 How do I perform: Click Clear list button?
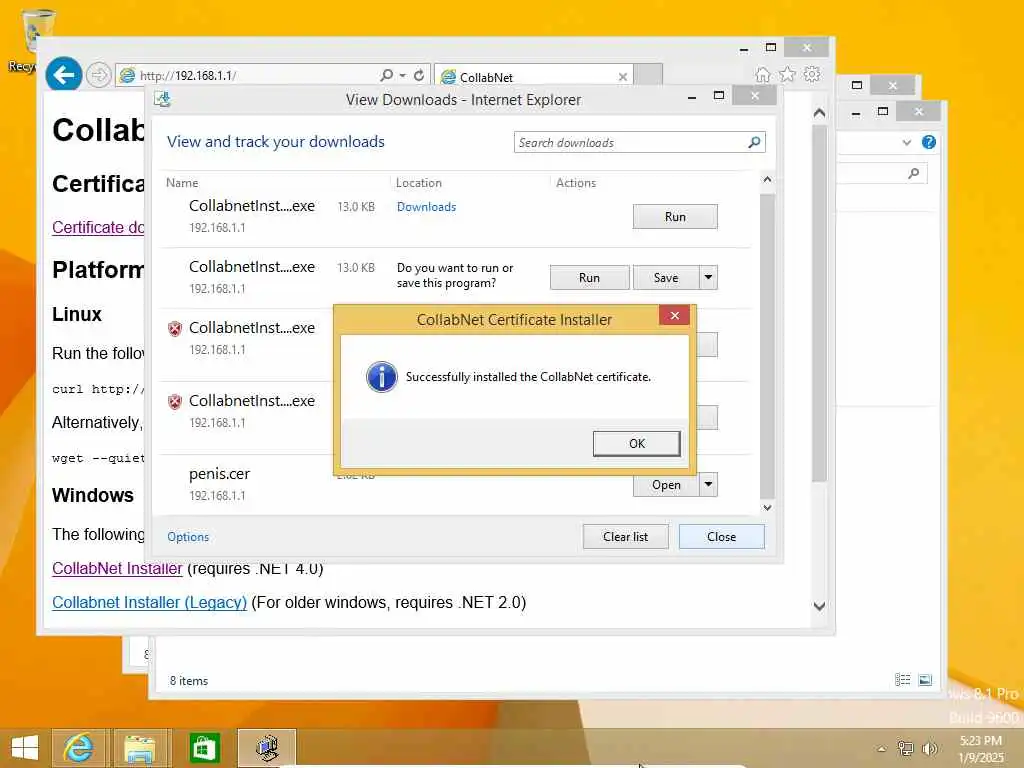pyautogui.click(x=625, y=537)
